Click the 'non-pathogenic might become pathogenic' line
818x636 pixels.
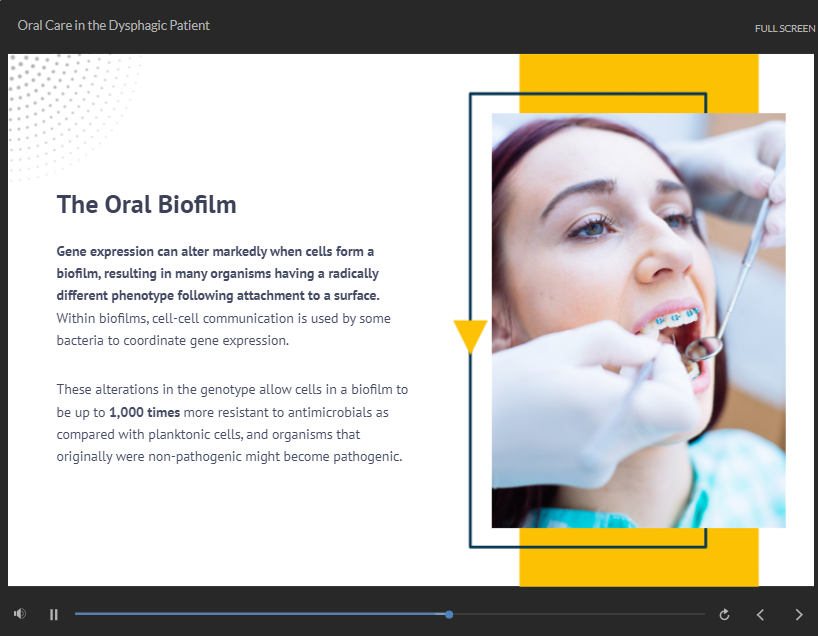[229, 457]
